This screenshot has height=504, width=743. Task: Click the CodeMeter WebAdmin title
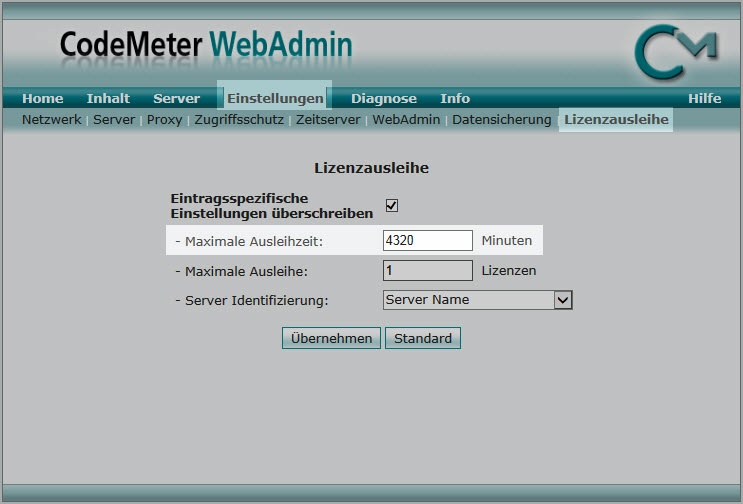coord(206,45)
